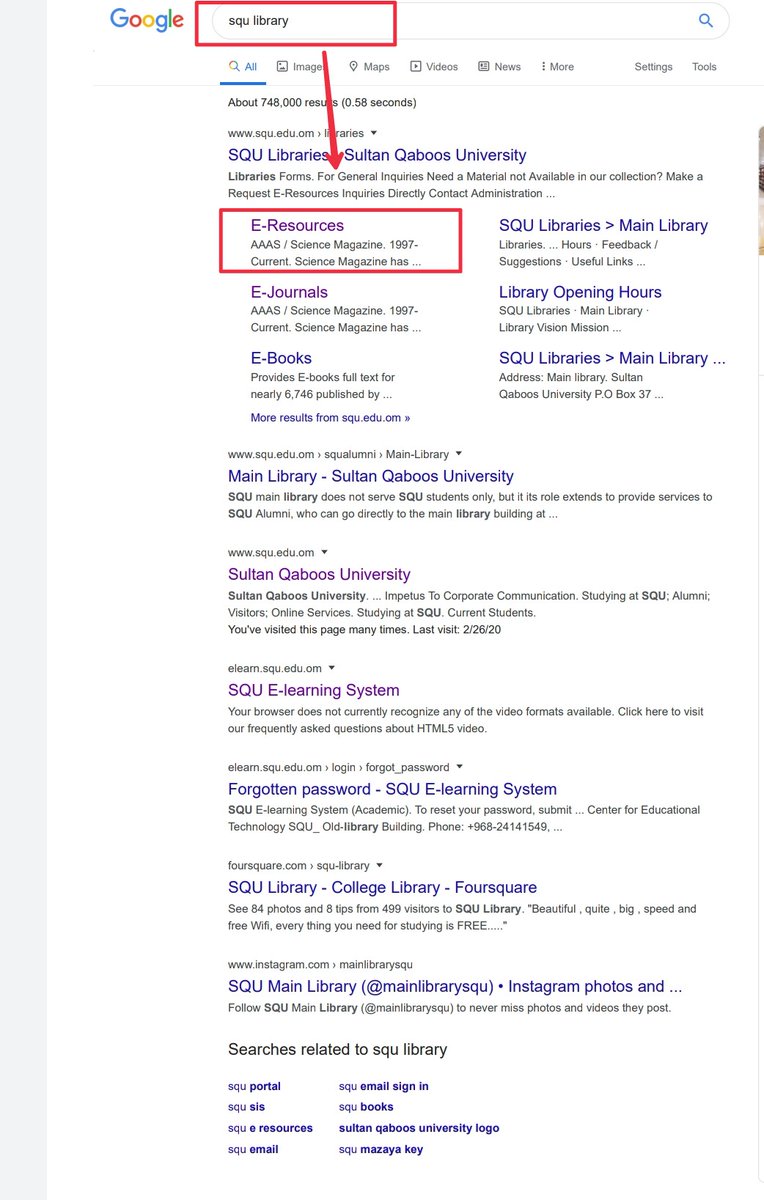Open the E-Books sitelink
764x1200 pixels.
click(281, 358)
